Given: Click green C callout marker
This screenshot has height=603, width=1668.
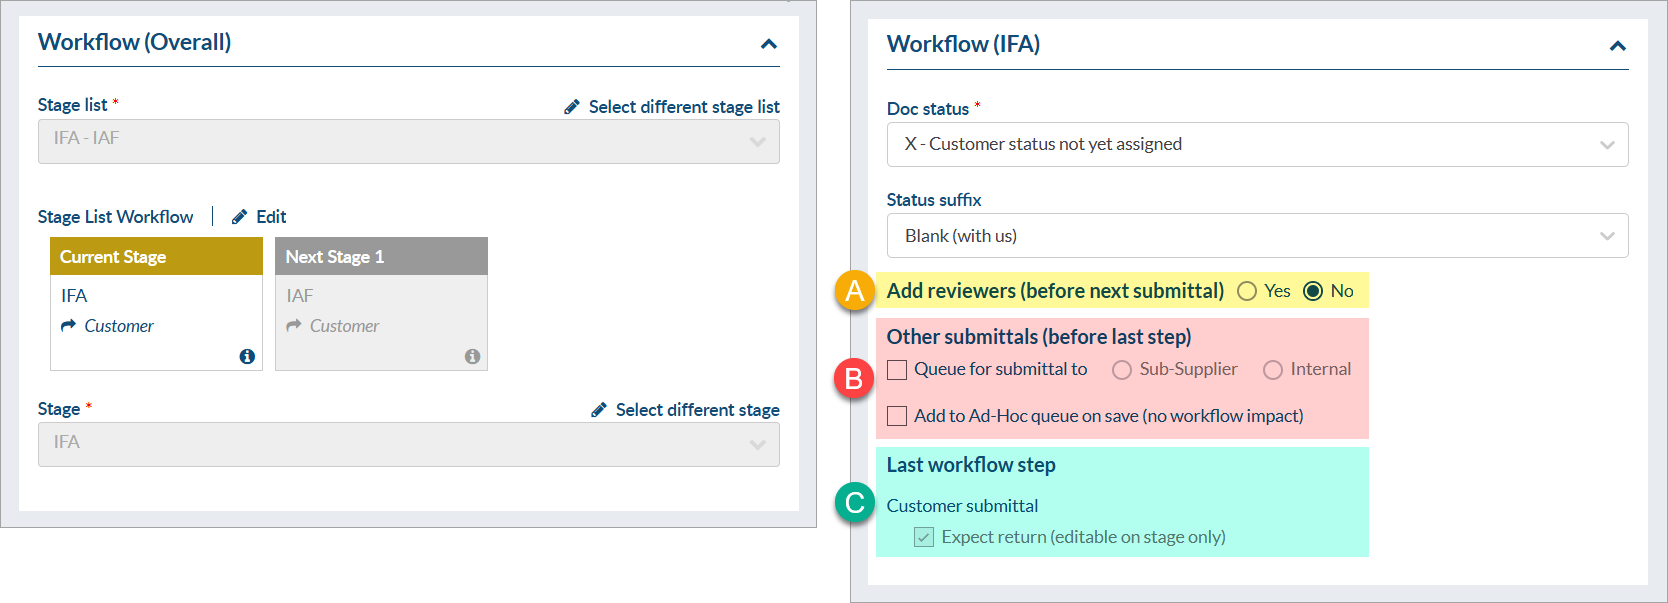Looking at the screenshot, I should 854,502.
